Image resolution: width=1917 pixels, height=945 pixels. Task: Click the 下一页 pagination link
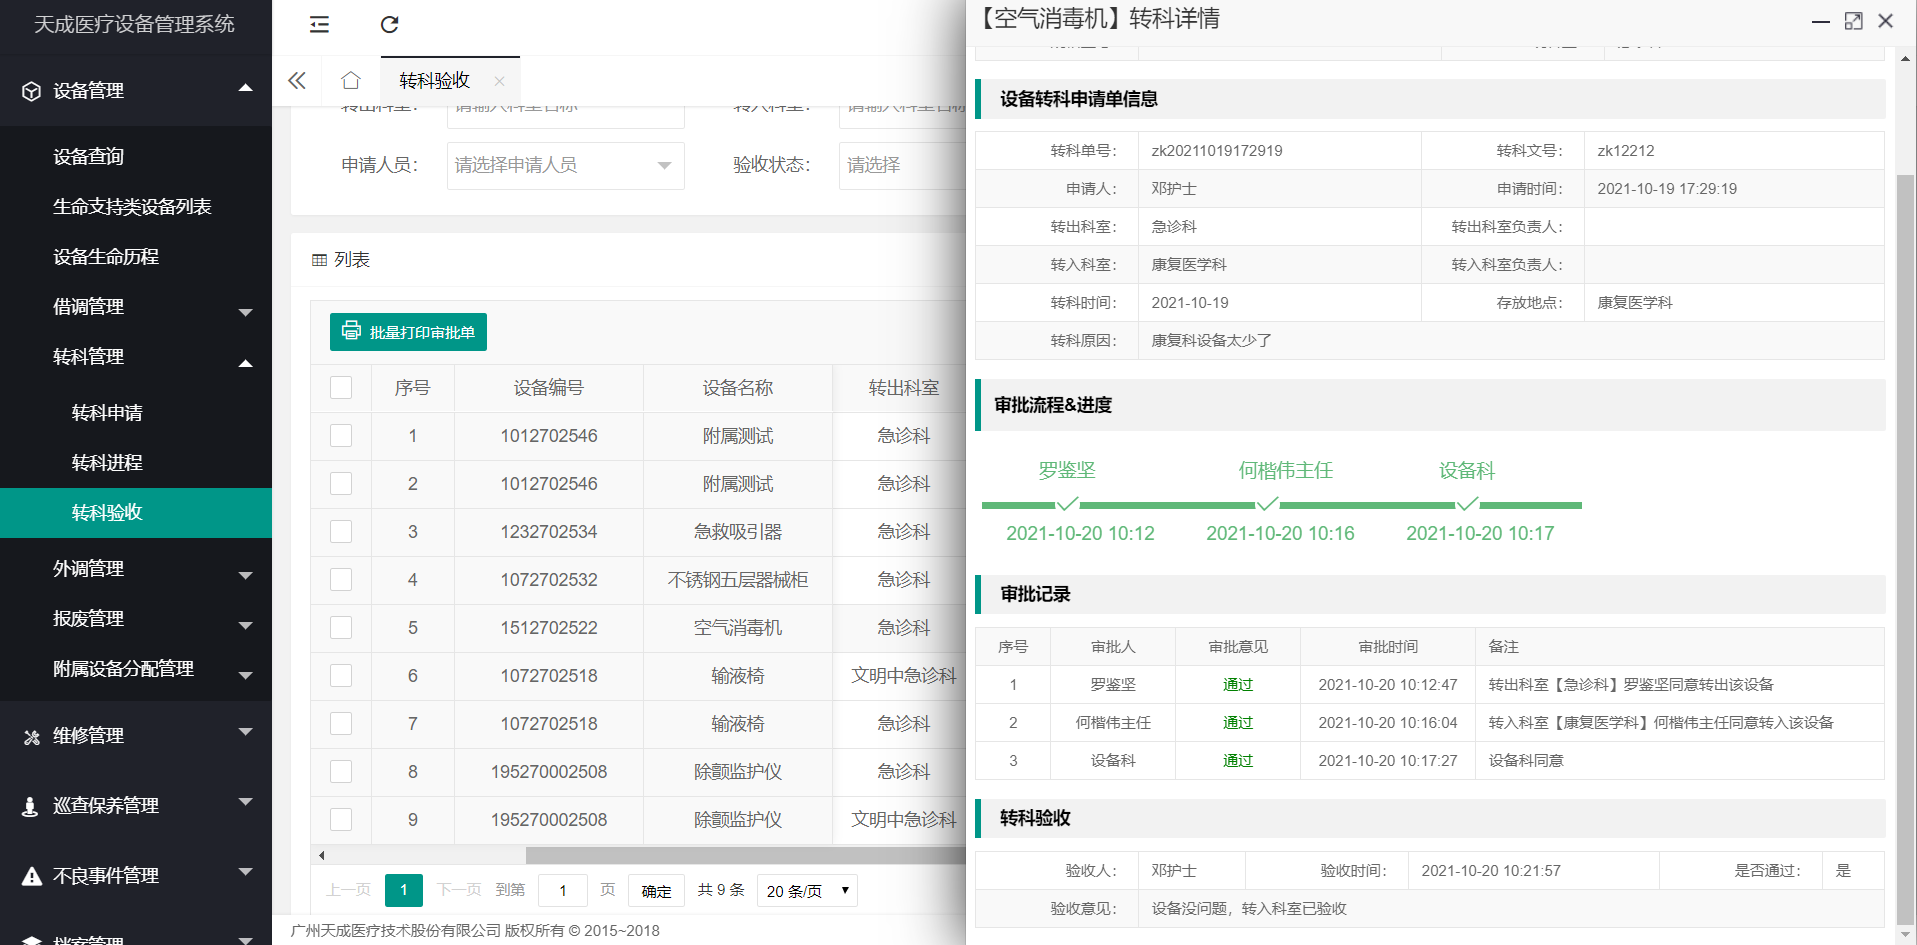pyautogui.click(x=459, y=890)
